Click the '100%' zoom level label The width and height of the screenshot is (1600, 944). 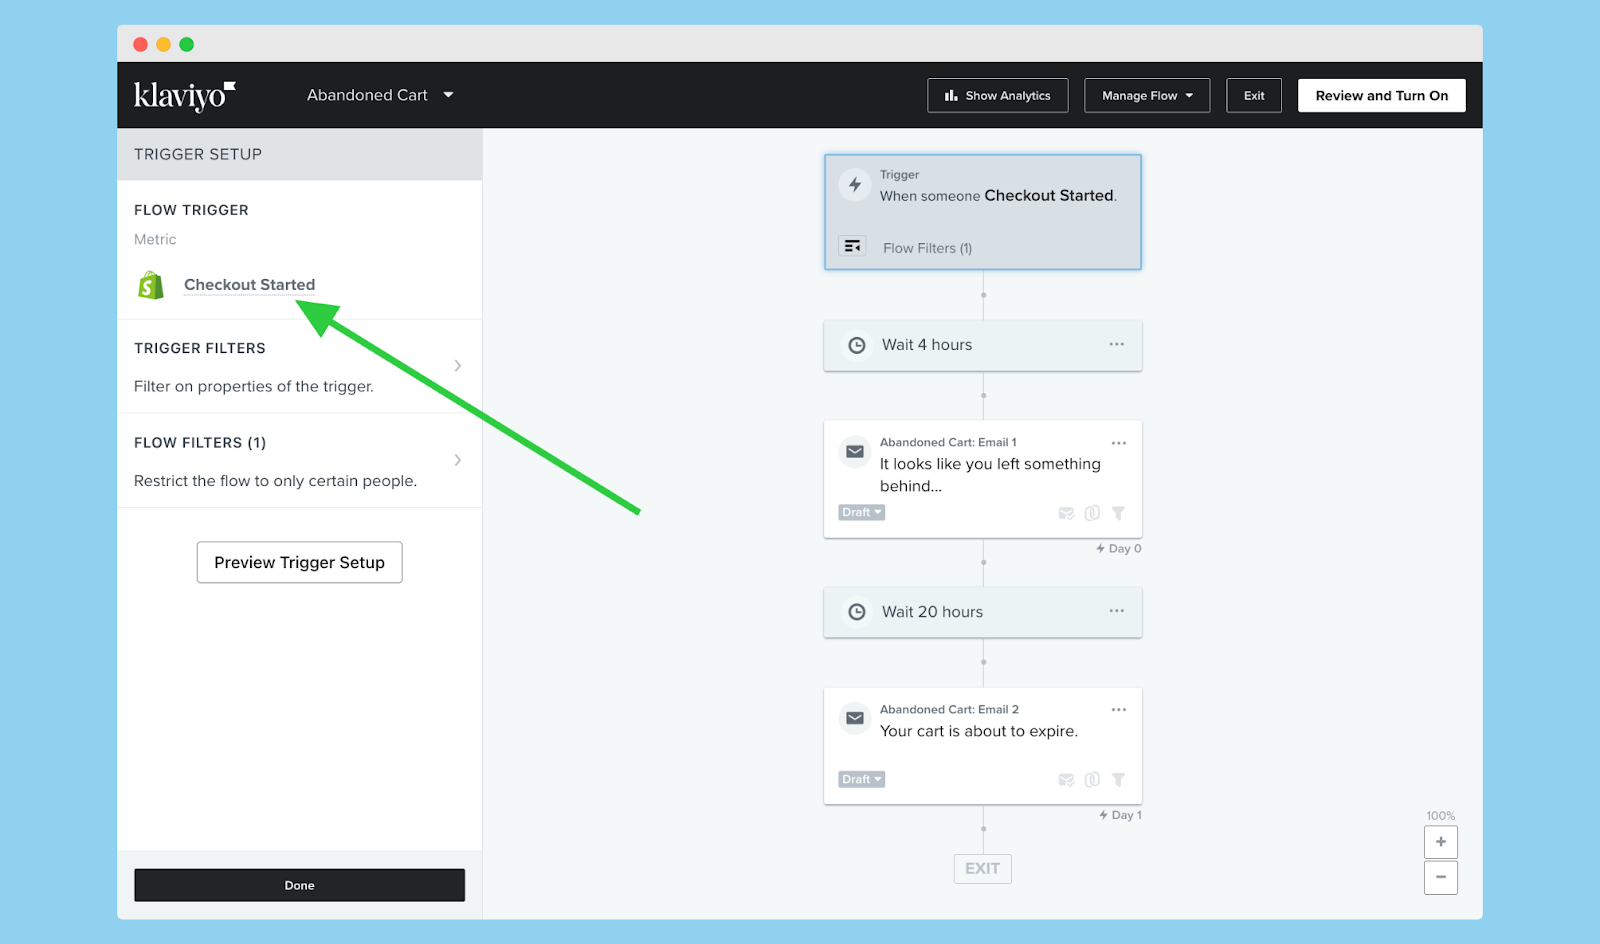pyautogui.click(x=1441, y=816)
